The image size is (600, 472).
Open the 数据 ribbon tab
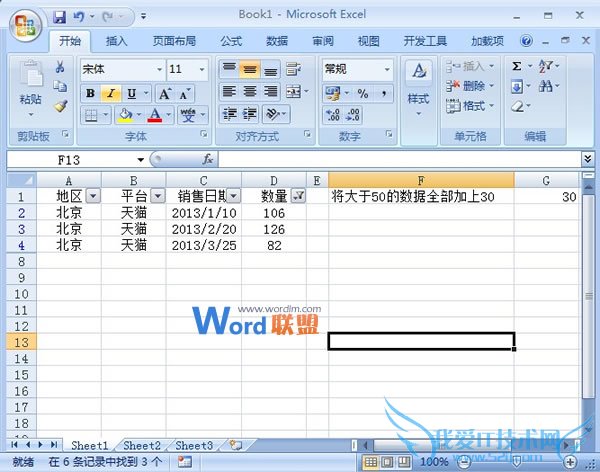pos(277,41)
